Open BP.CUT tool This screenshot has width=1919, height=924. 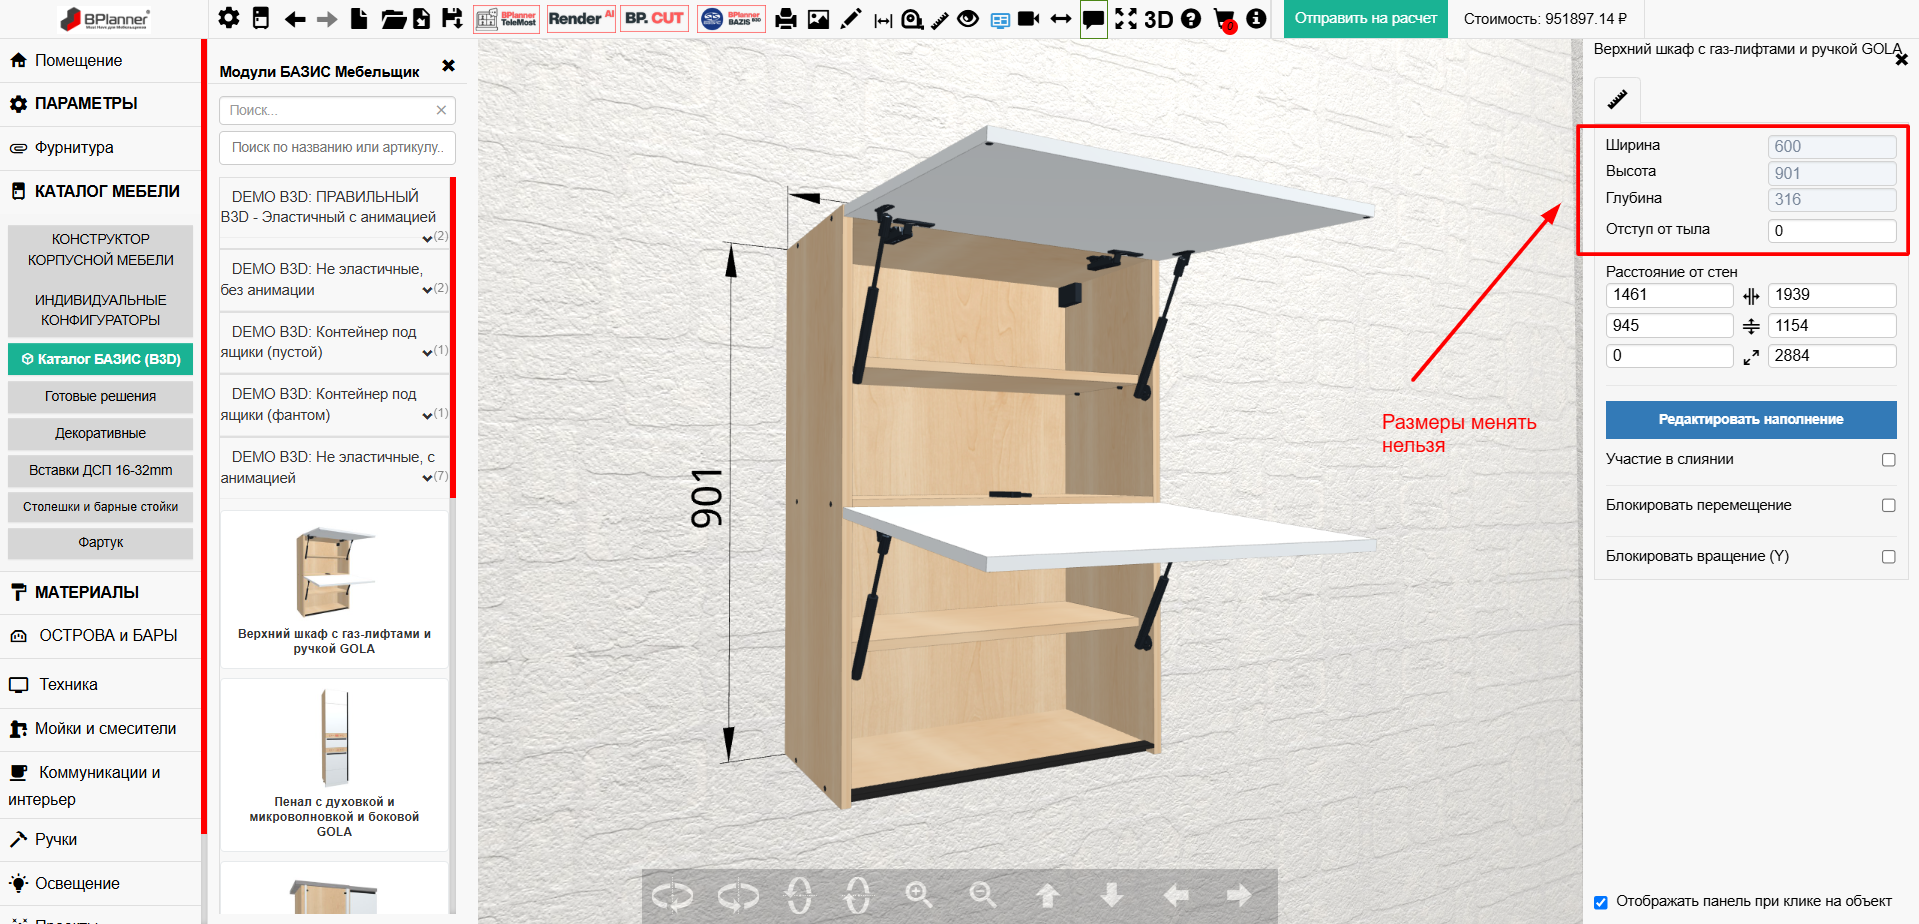(655, 18)
